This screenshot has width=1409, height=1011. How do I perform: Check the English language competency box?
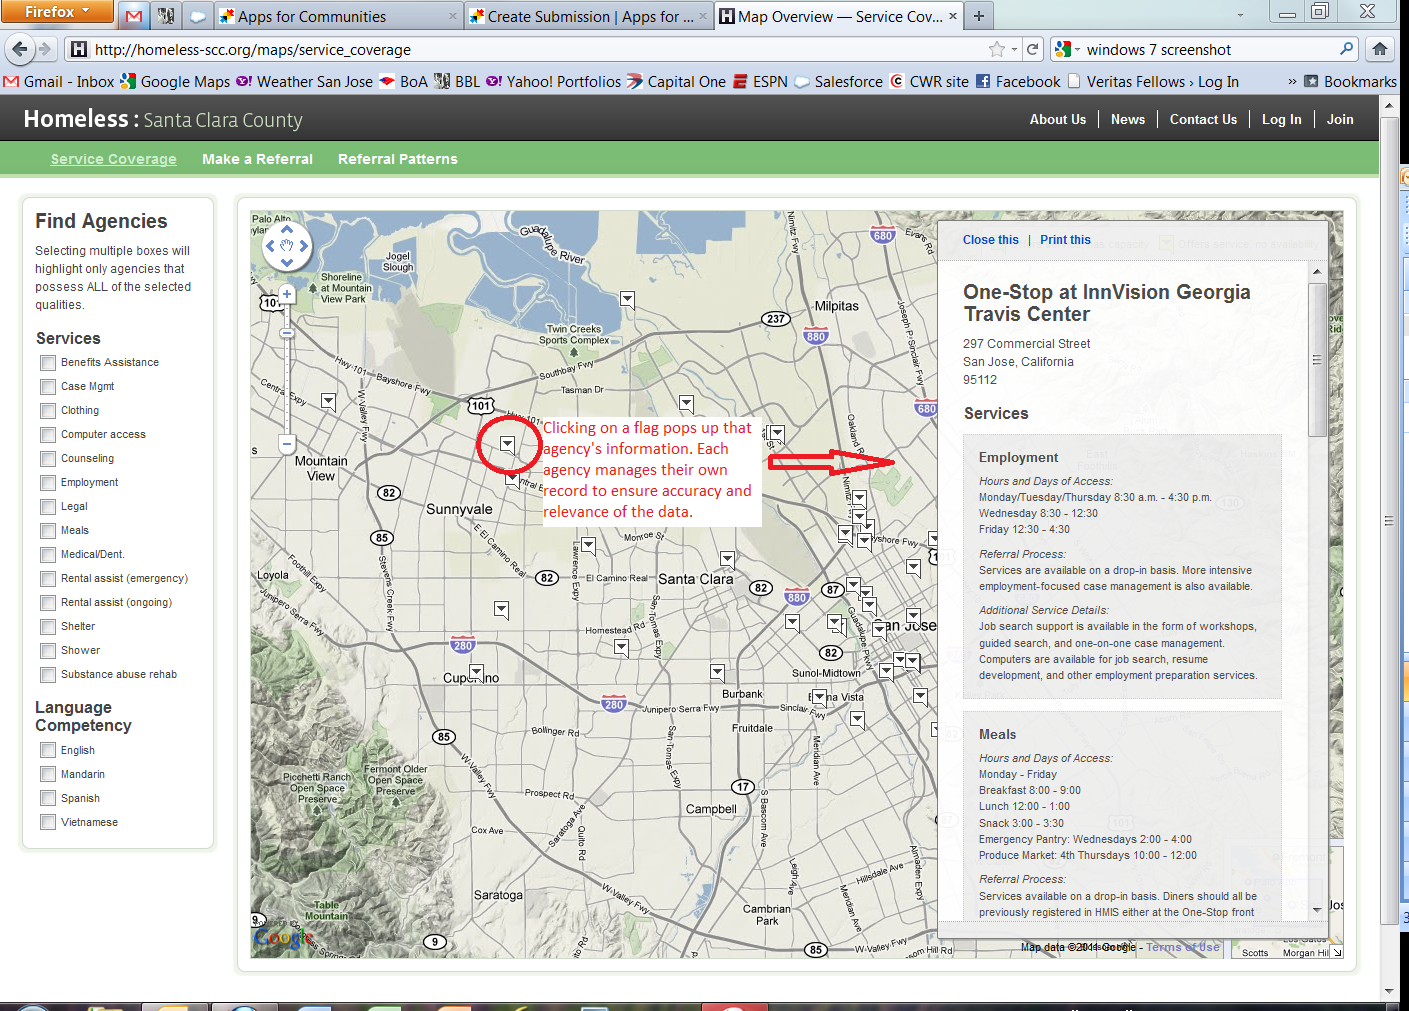[48, 750]
